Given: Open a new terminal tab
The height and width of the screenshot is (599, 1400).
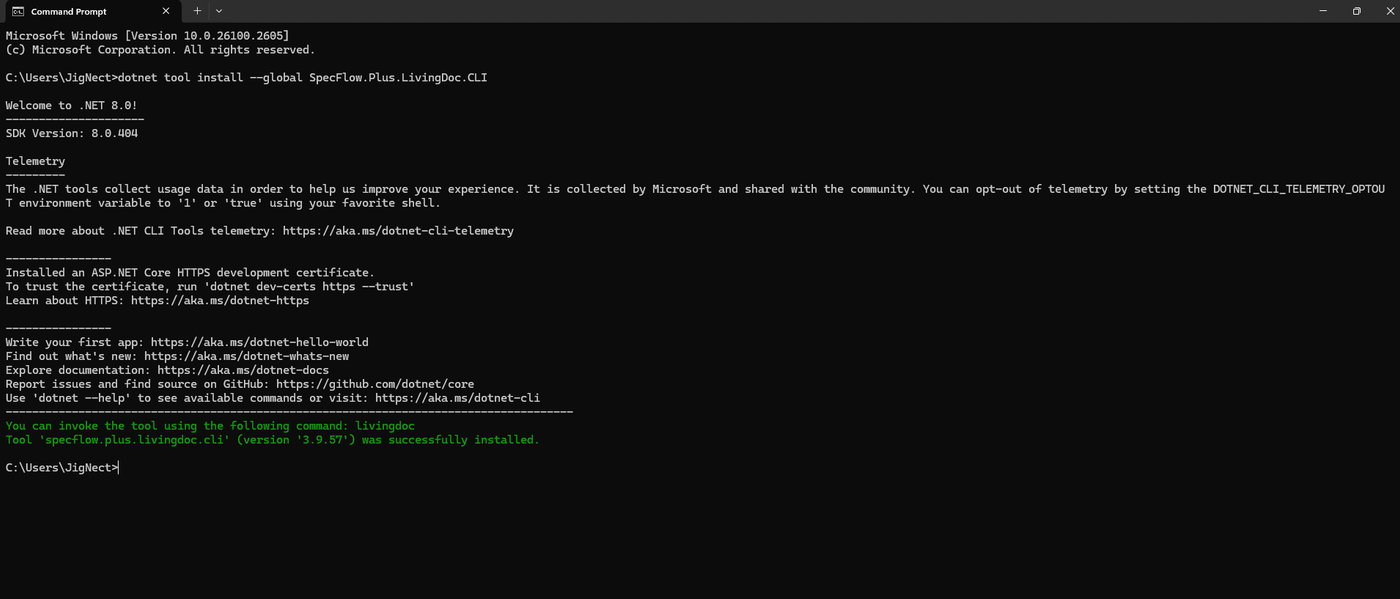Looking at the screenshot, I should (x=197, y=11).
